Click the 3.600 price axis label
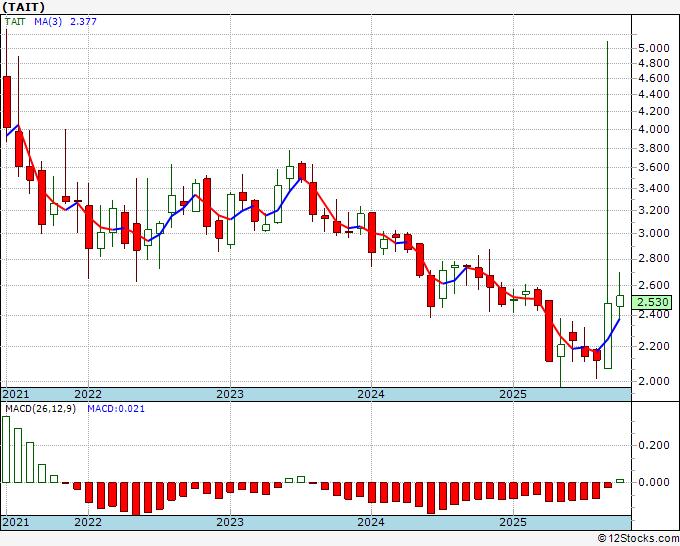The width and height of the screenshot is (680, 546). click(654, 167)
